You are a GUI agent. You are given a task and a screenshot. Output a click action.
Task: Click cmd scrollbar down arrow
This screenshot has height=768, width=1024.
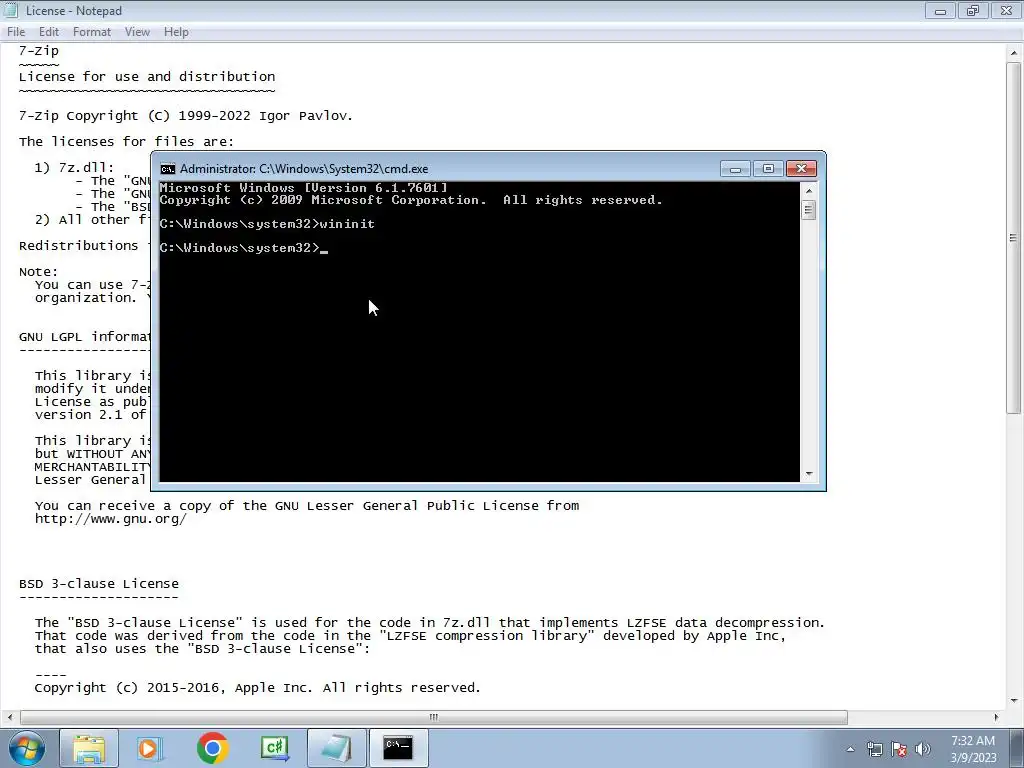point(808,474)
